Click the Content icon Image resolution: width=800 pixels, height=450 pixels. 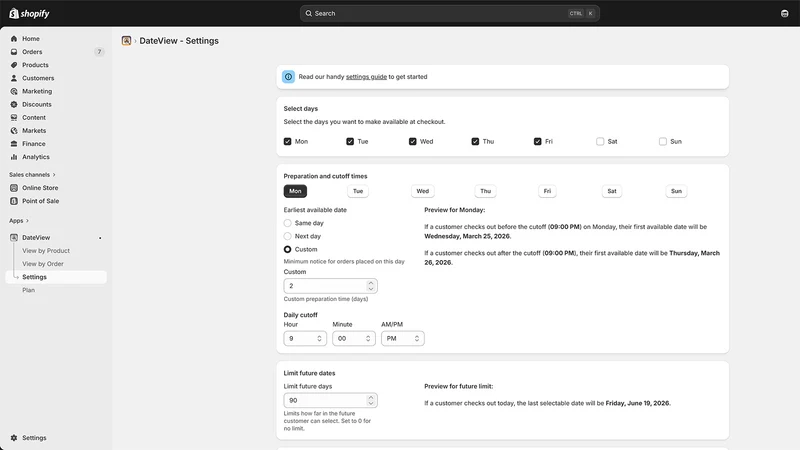coord(14,117)
